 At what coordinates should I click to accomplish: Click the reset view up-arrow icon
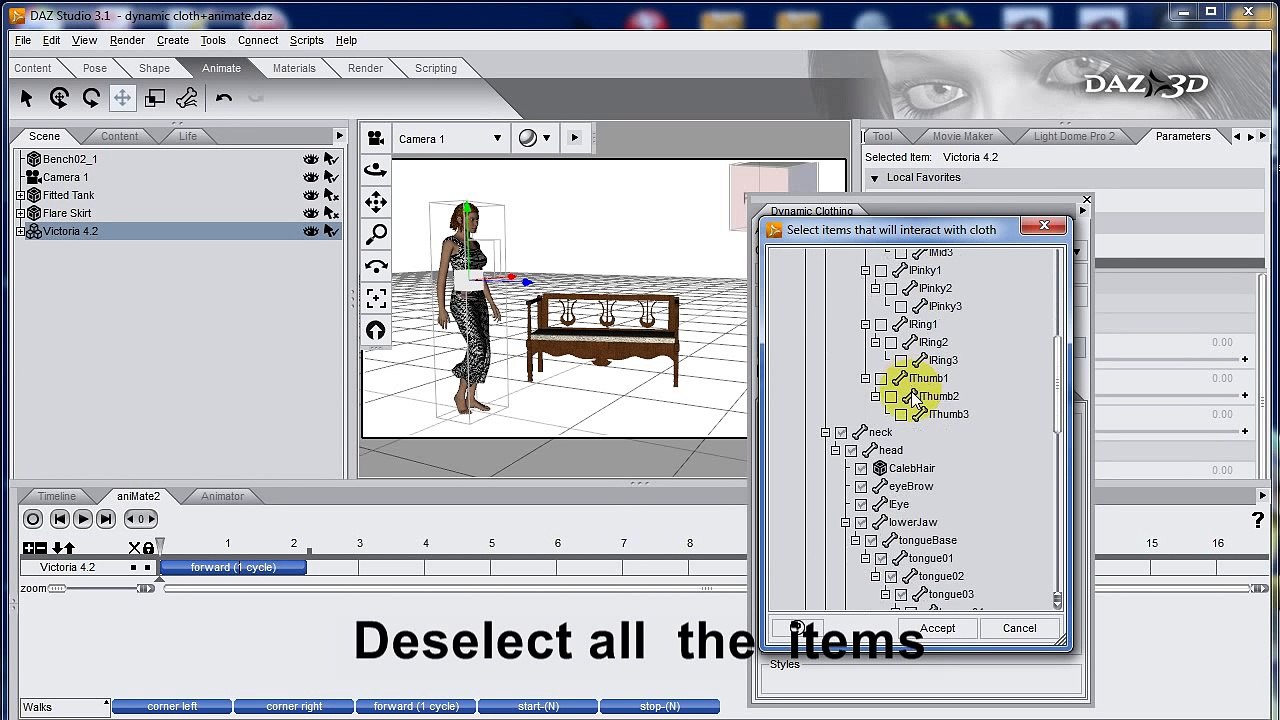(x=376, y=330)
